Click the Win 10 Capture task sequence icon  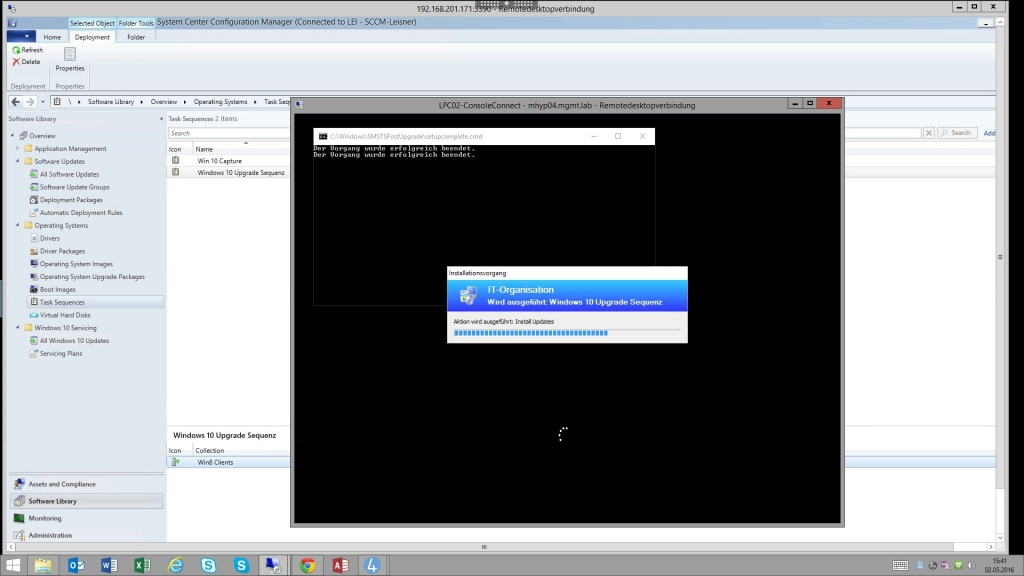coord(175,160)
